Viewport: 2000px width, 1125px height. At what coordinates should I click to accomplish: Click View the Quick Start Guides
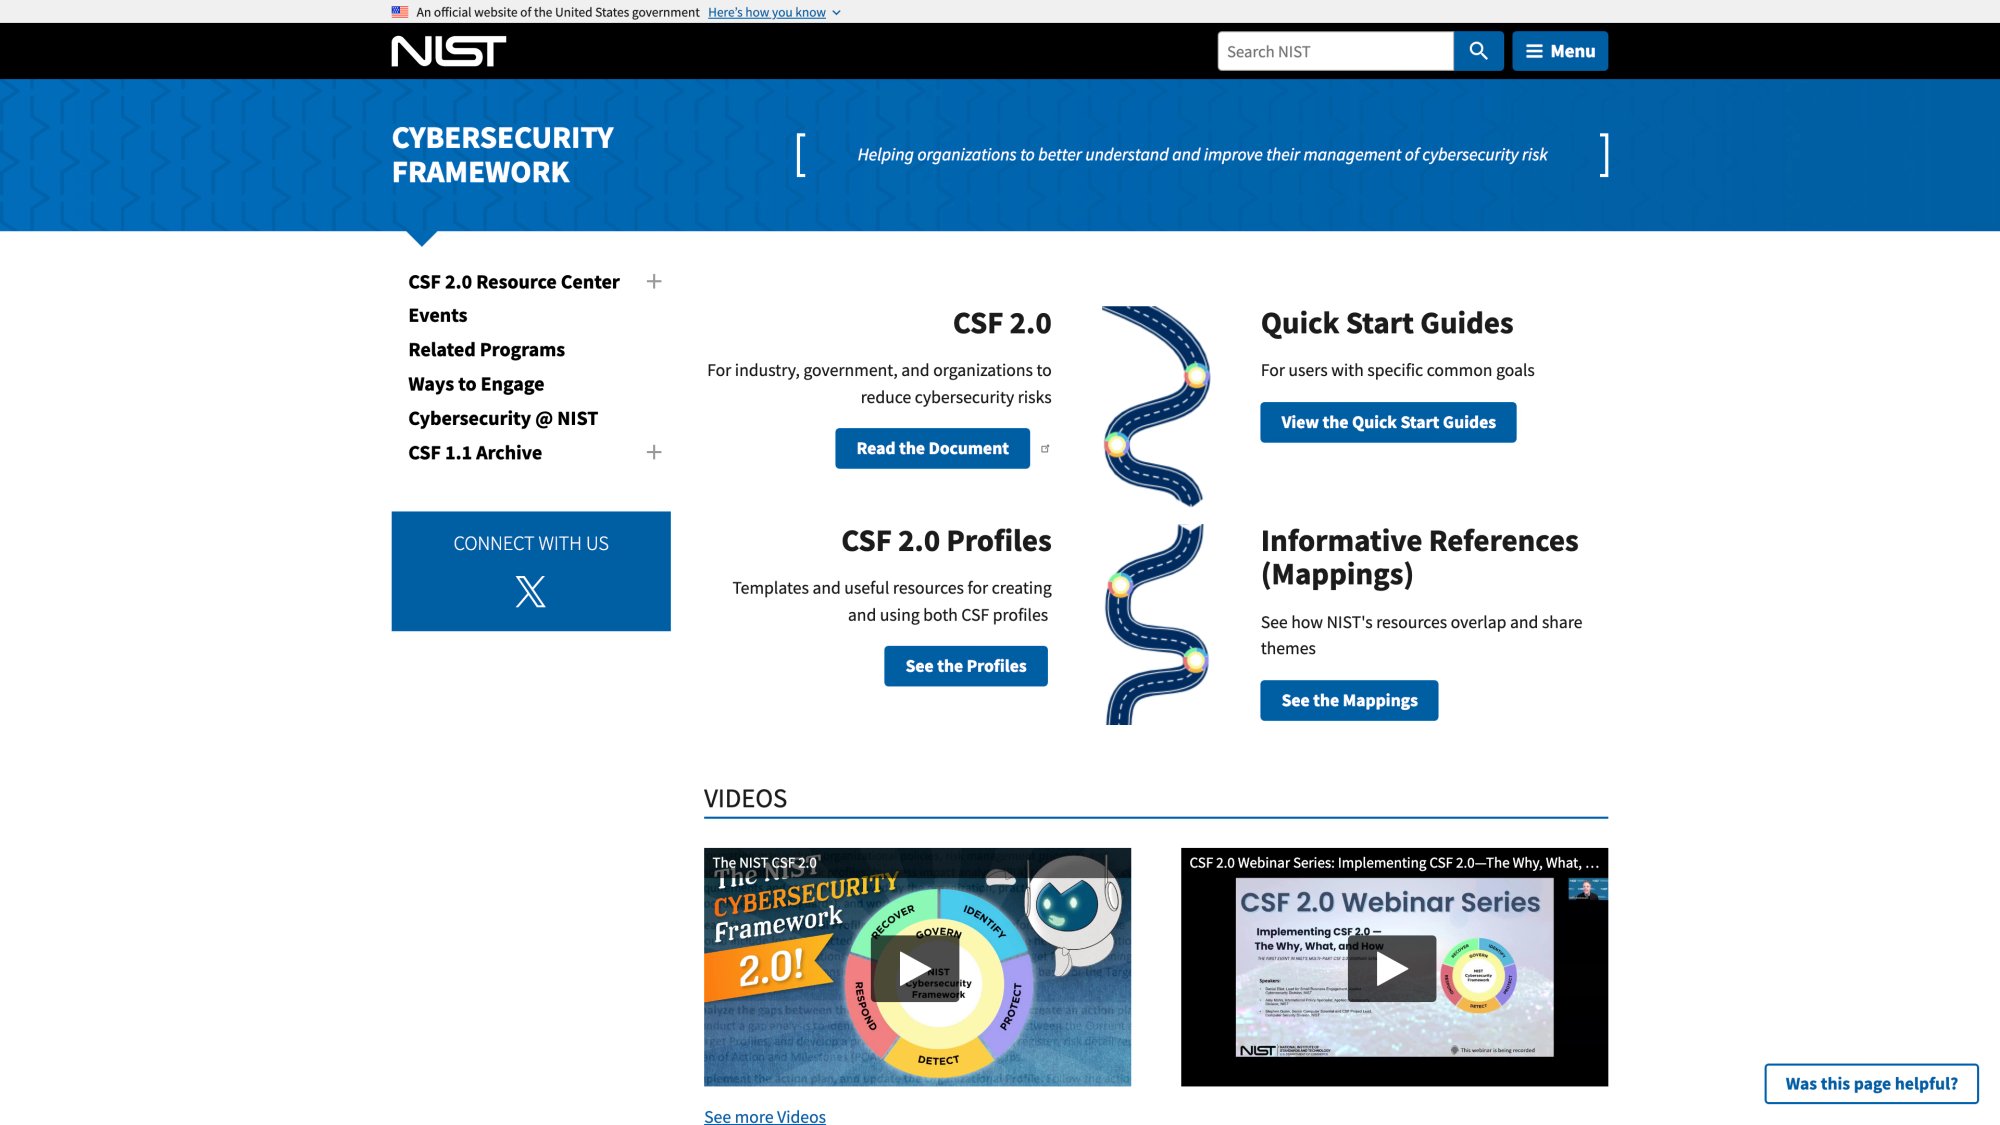point(1388,422)
